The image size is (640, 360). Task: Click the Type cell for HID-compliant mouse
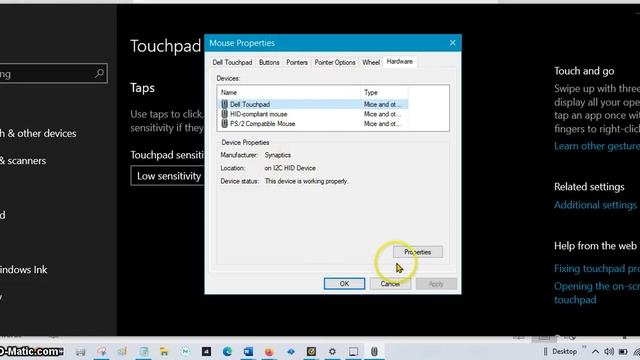[382, 114]
